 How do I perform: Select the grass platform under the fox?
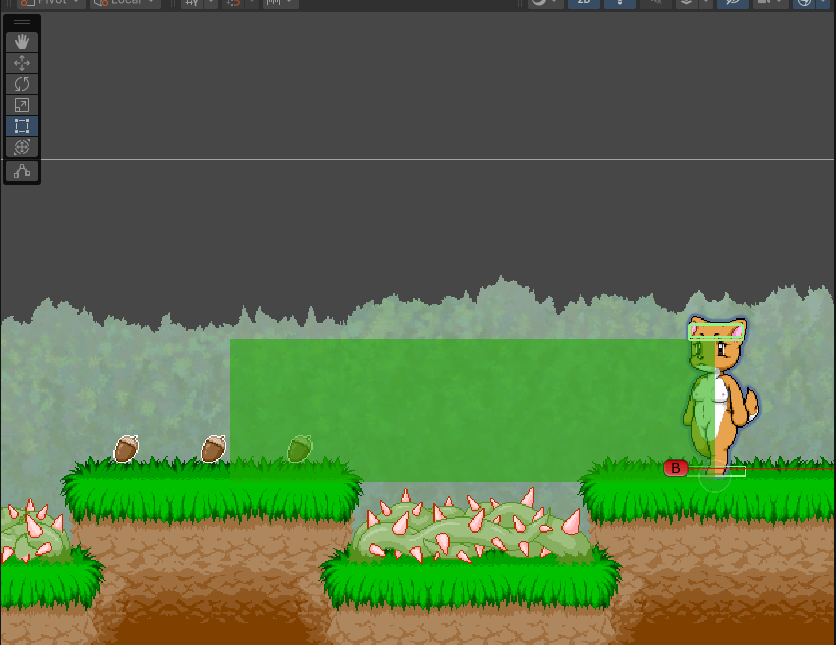[x=708, y=490]
